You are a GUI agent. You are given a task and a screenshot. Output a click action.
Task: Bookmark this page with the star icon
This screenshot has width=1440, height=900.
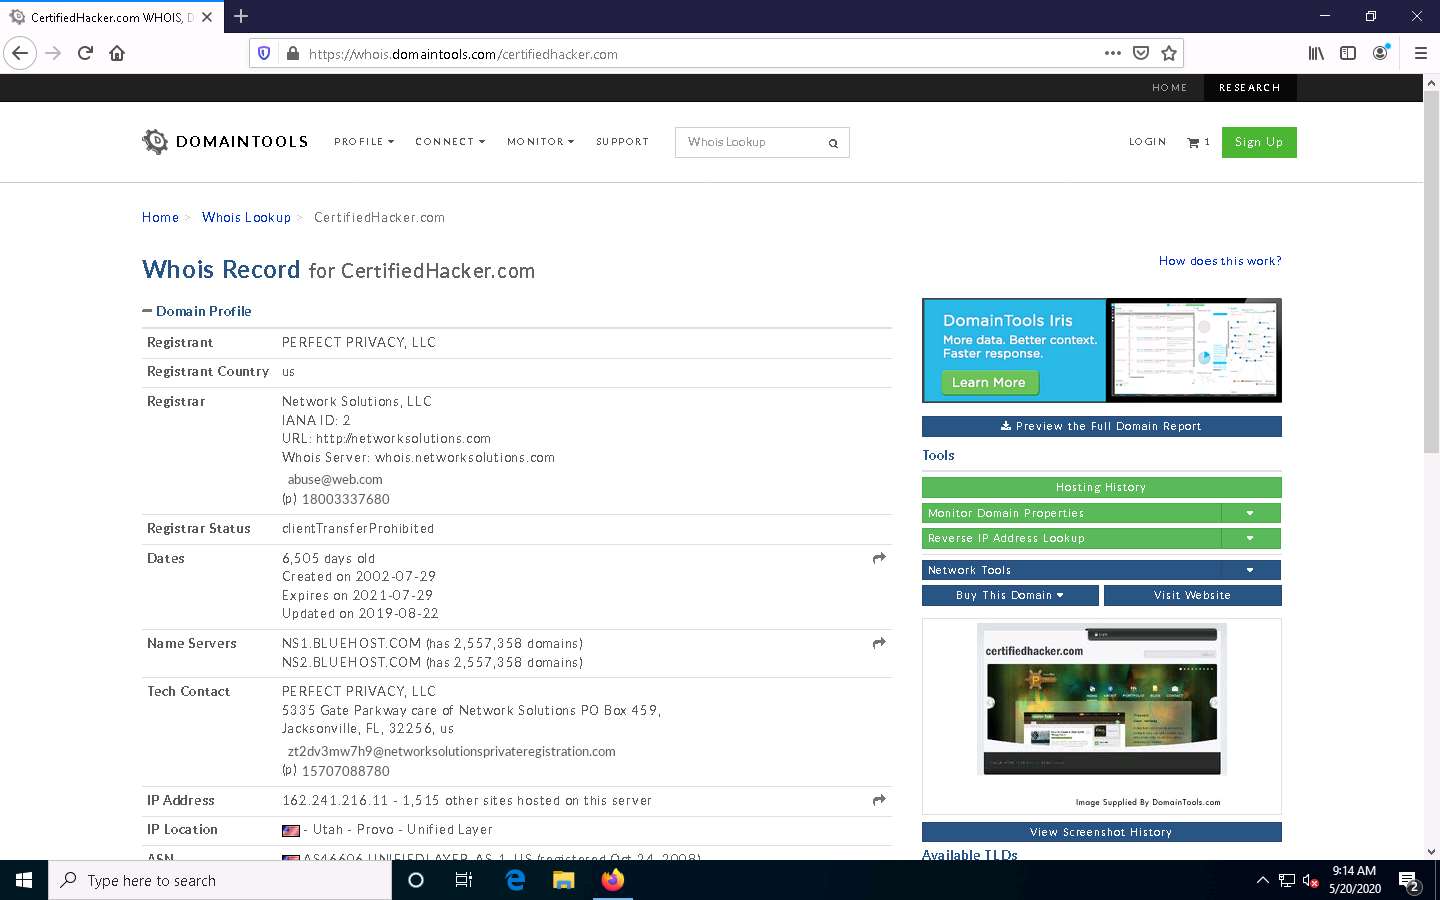click(x=1168, y=53)
